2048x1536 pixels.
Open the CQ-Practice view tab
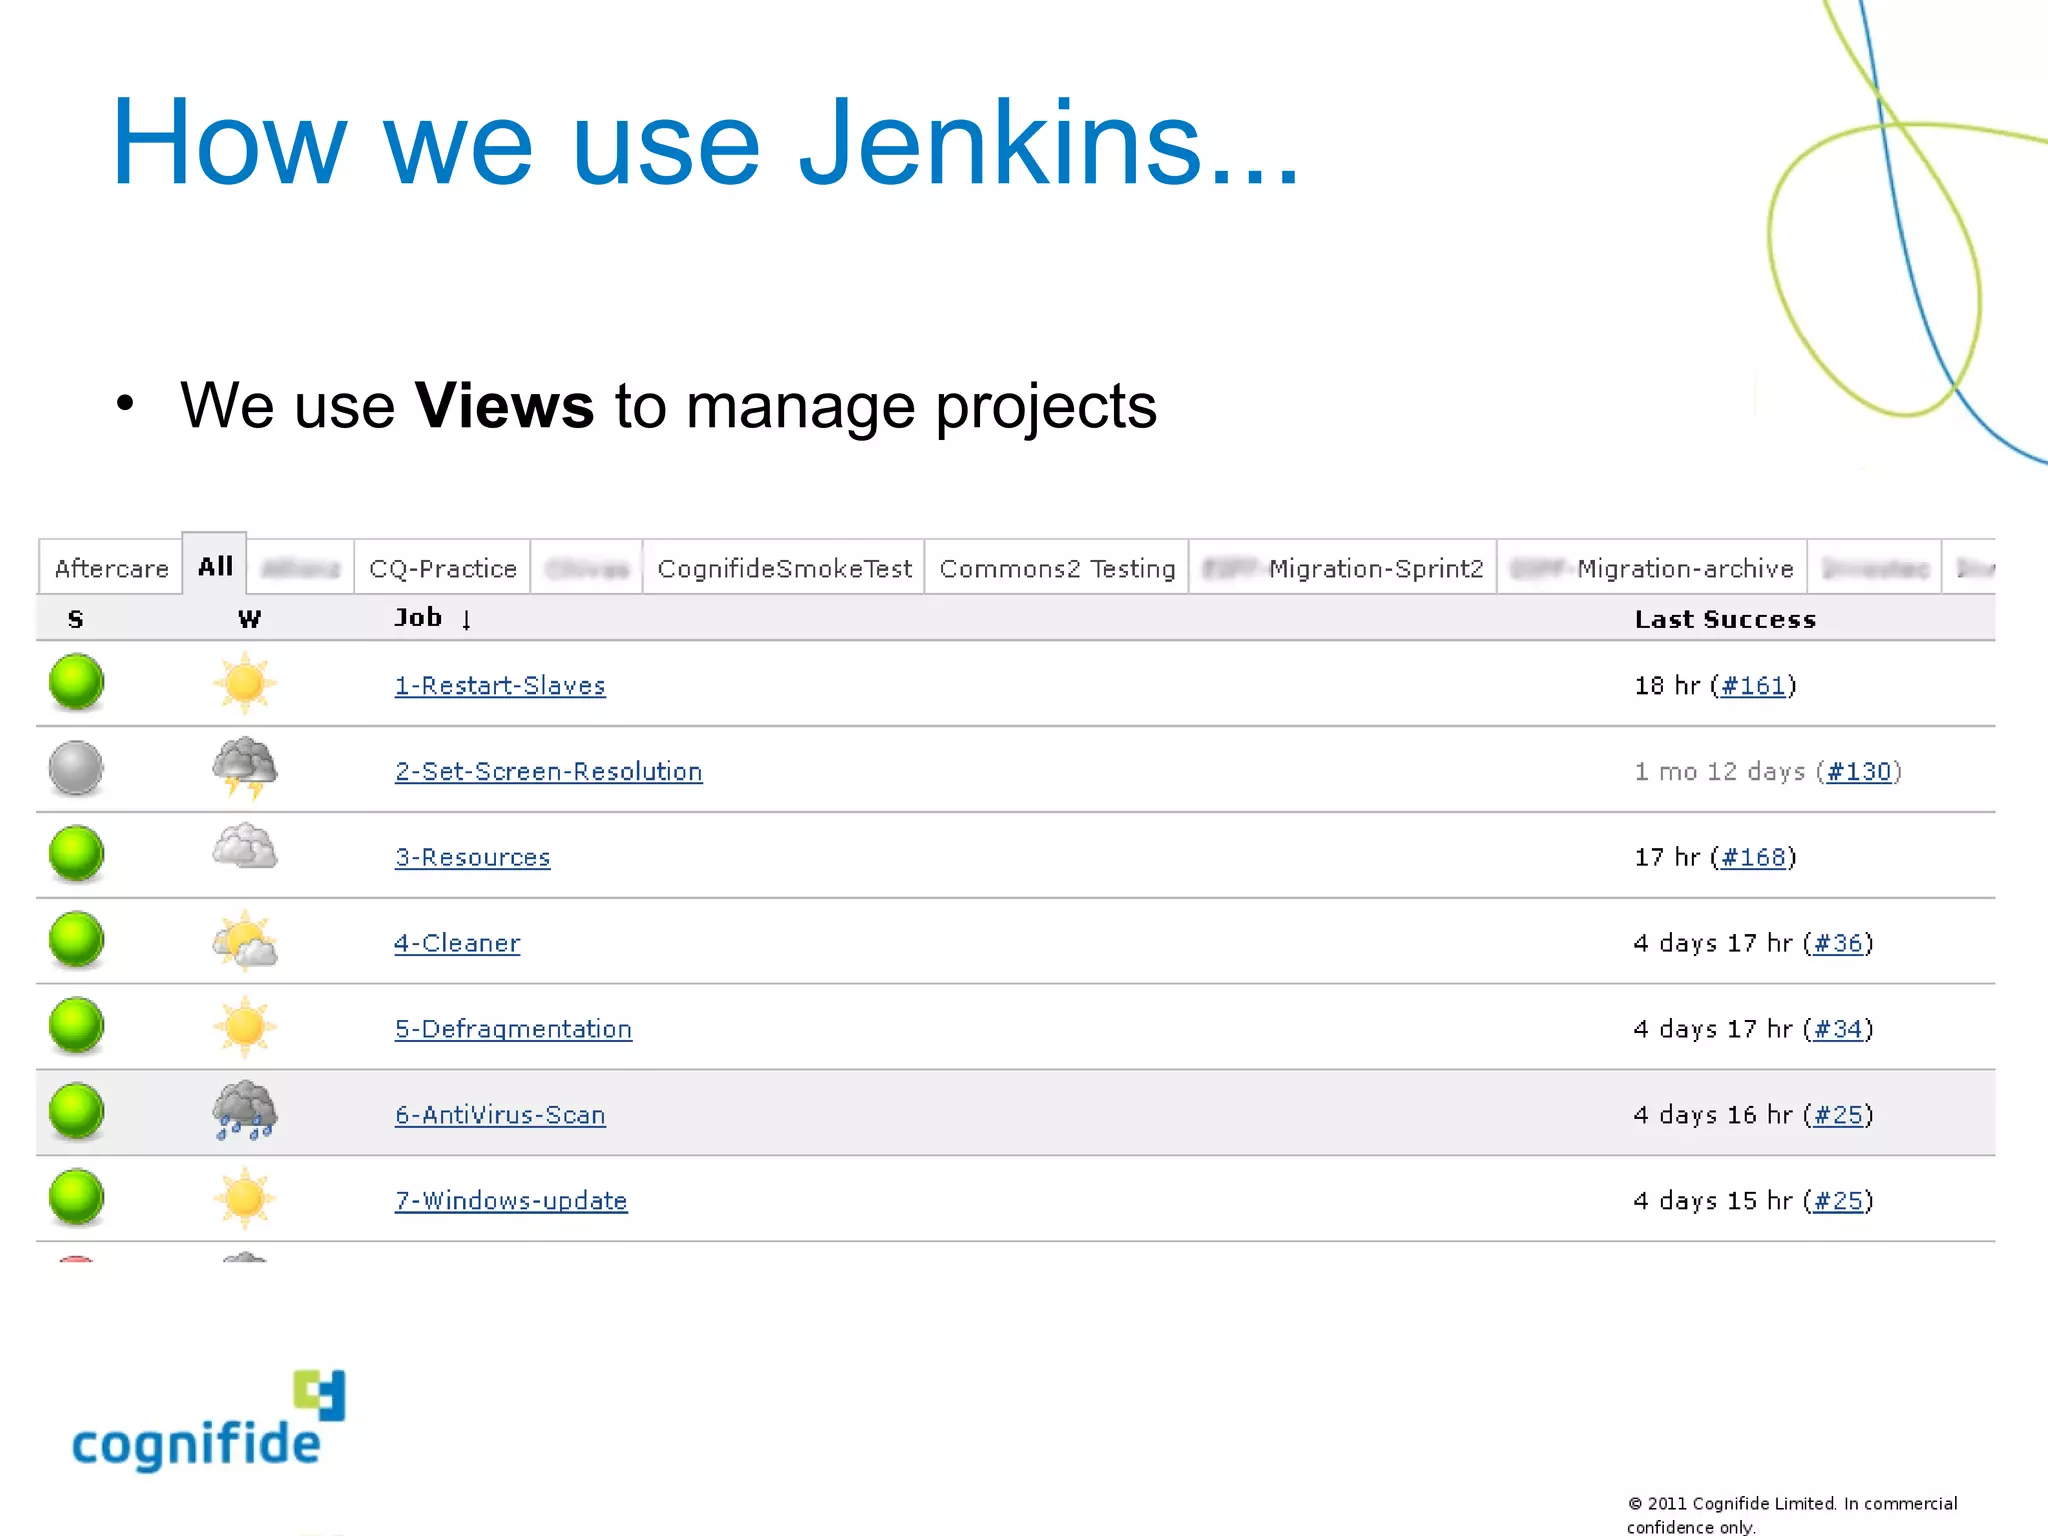(443, 568)
